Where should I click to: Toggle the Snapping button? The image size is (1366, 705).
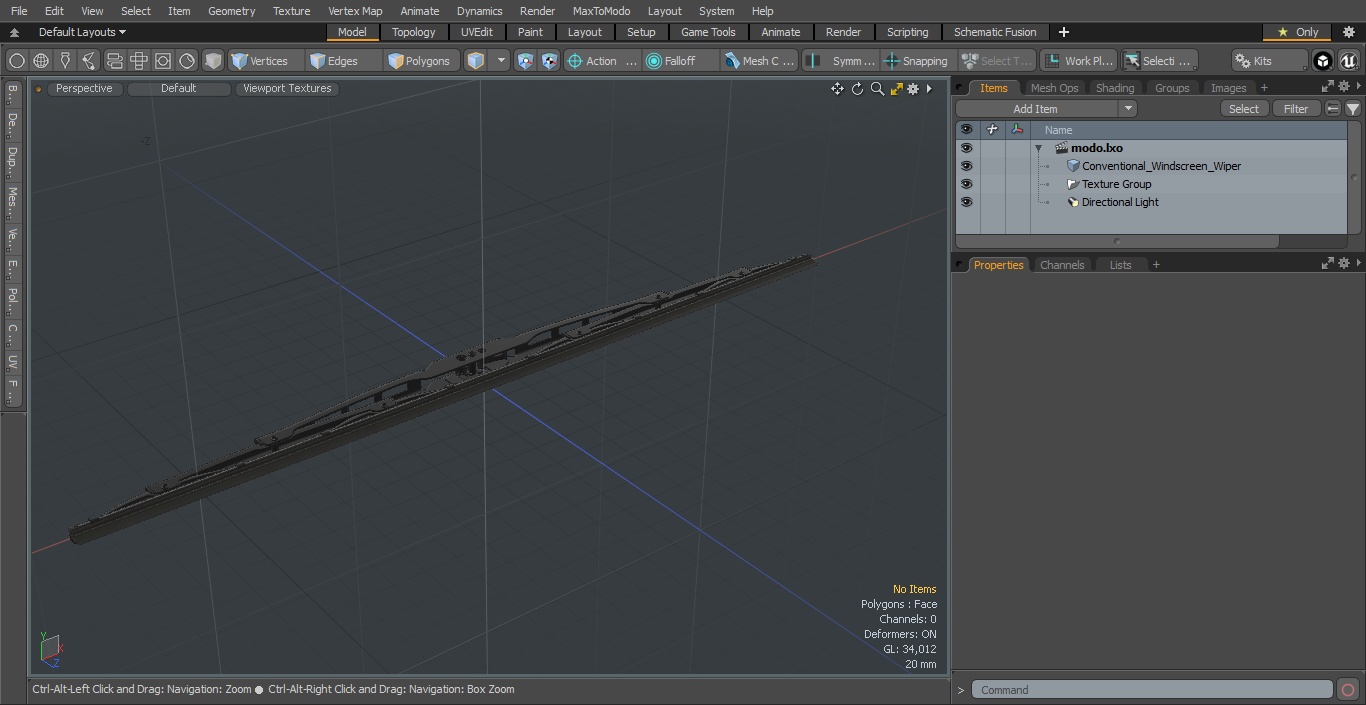(x=916, y=61)
